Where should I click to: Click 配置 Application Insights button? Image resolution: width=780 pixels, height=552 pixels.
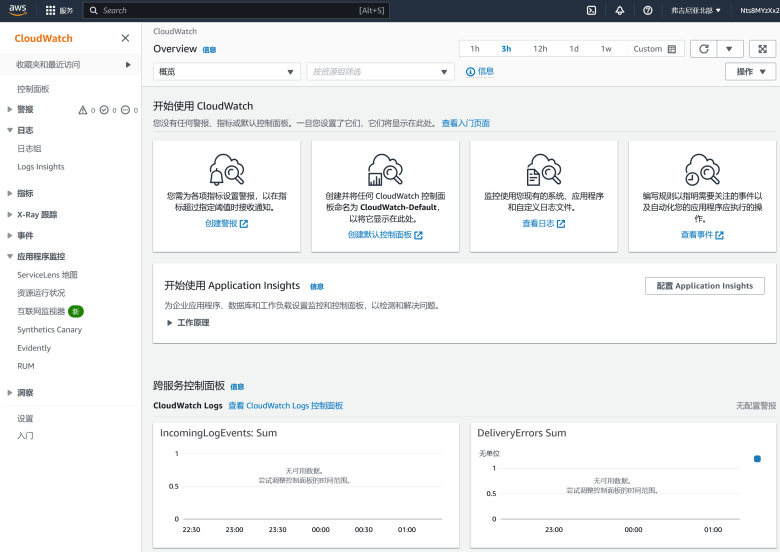(x=704, y=286)
